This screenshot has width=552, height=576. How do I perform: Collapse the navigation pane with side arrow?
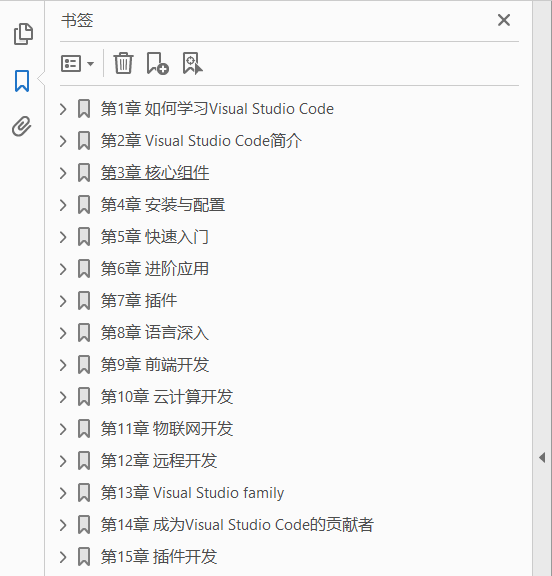(x=542, y=457)
